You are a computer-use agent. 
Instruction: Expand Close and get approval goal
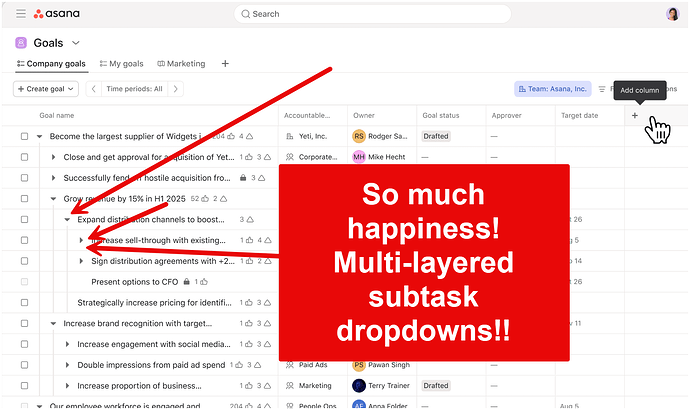click(x=53, y=157)
